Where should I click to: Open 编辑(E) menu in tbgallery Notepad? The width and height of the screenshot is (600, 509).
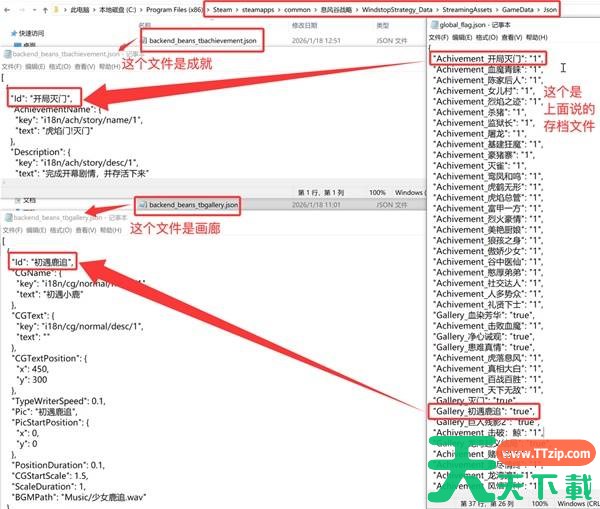(x=36, y=230)
